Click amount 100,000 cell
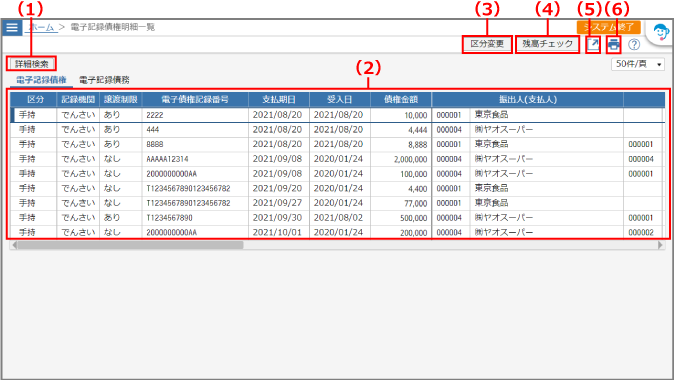The image size is (674, 380). point(401,174)
